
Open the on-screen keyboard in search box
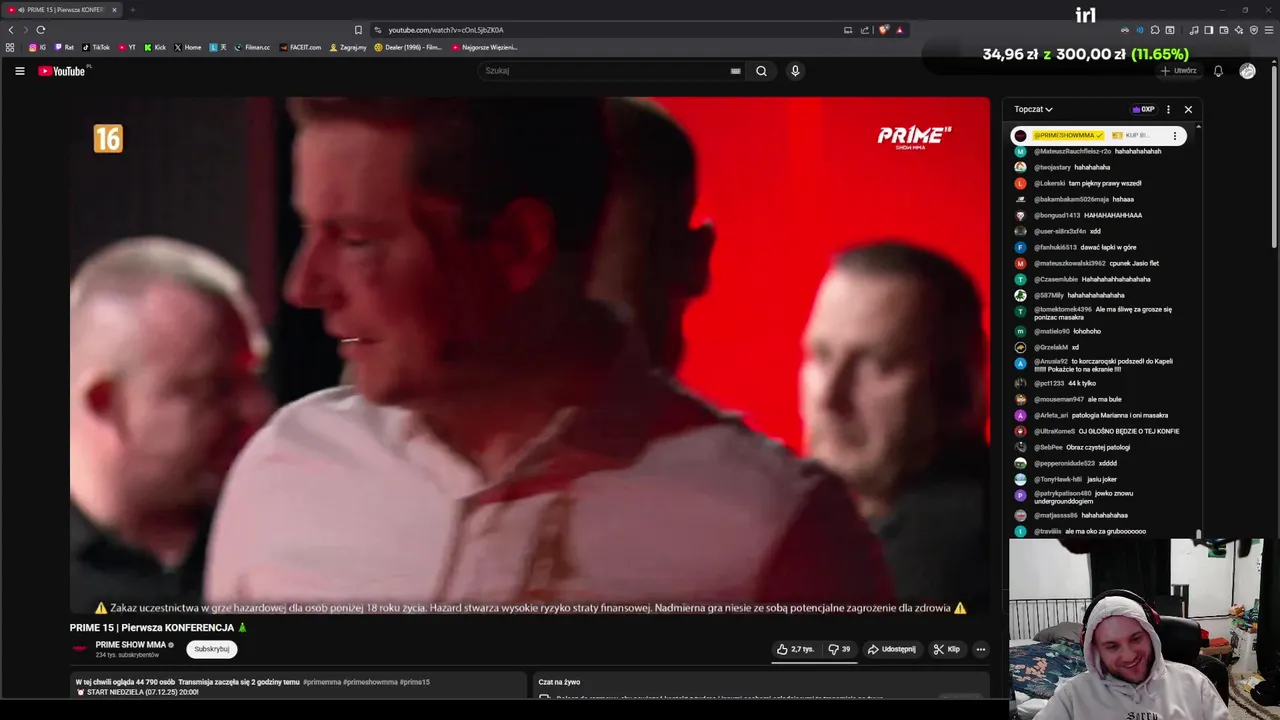click(x=735, y=71)
